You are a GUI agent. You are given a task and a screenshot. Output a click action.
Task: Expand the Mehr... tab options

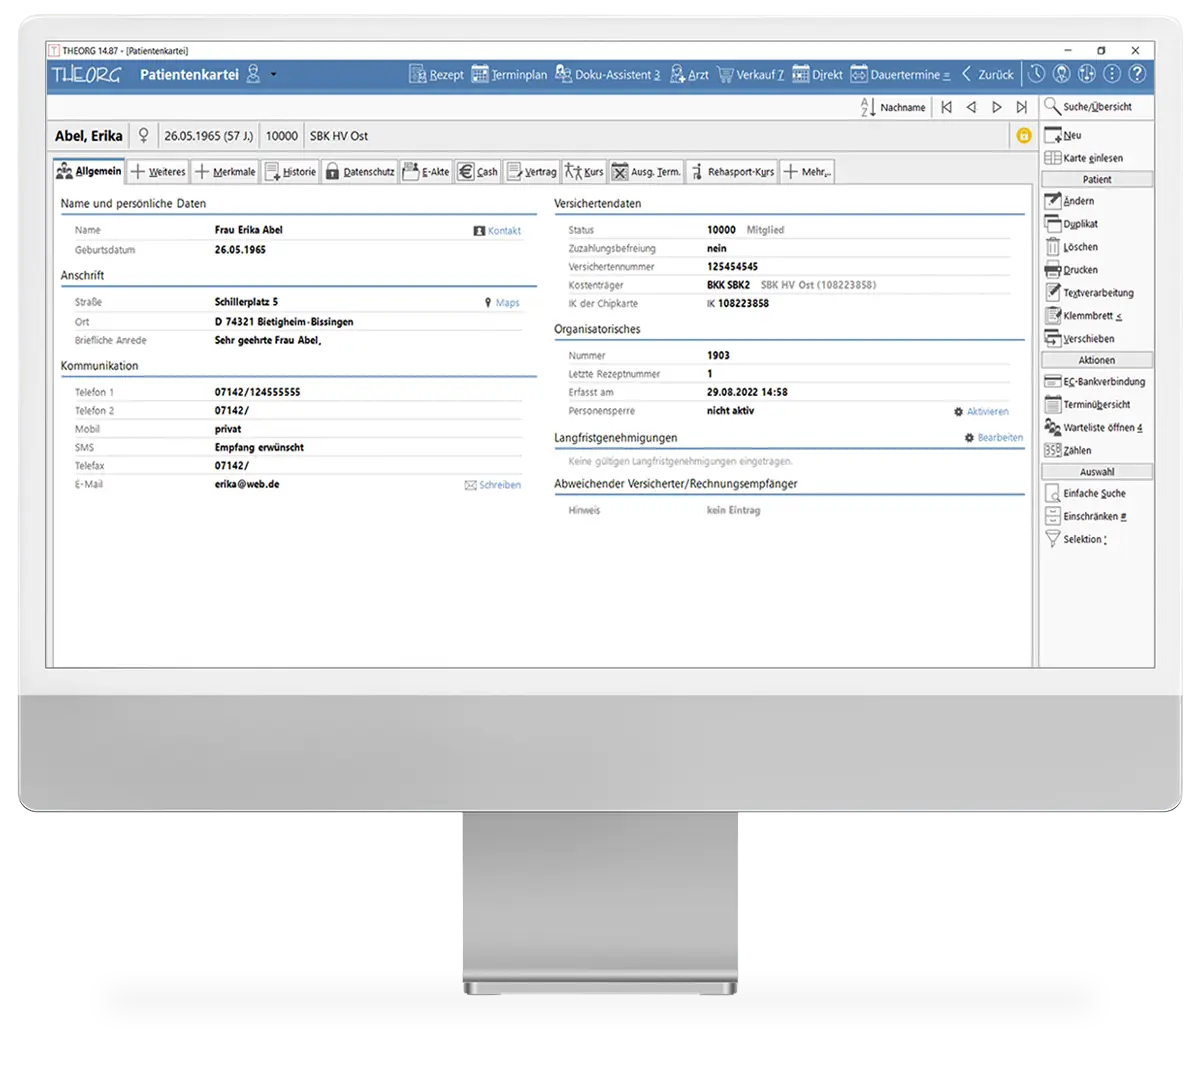(x=807, y=172)
